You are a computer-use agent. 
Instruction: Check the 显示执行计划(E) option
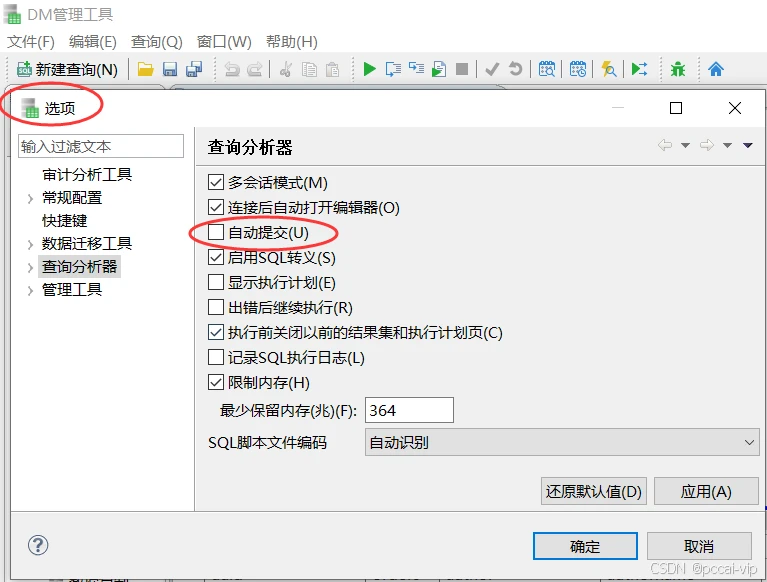point(216,283)
